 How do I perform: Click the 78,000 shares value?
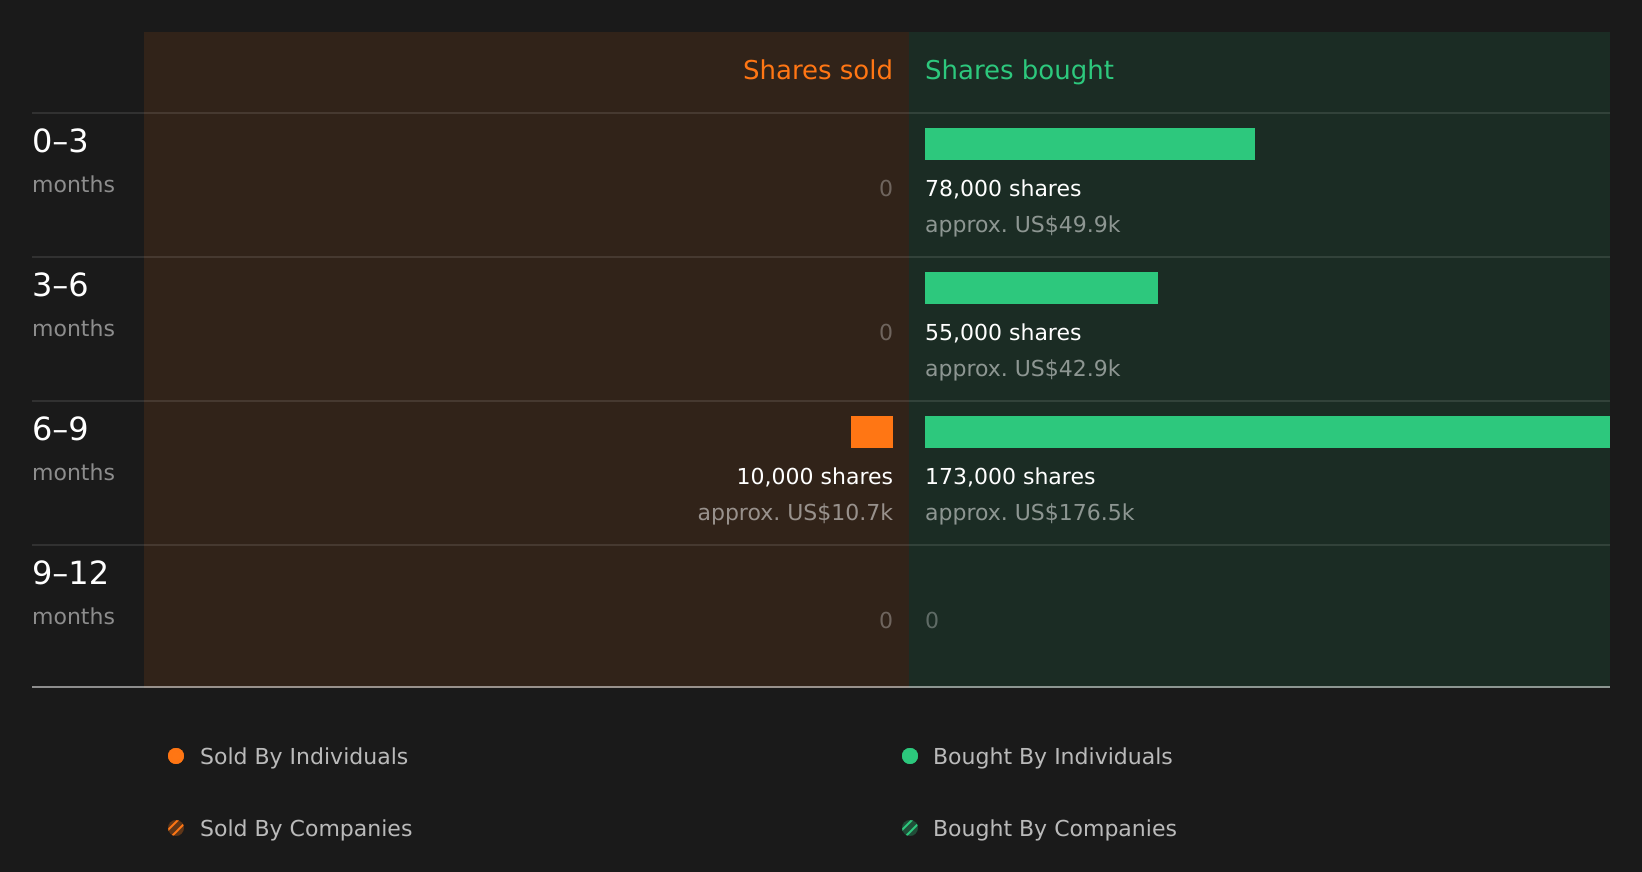(1003, 189)
